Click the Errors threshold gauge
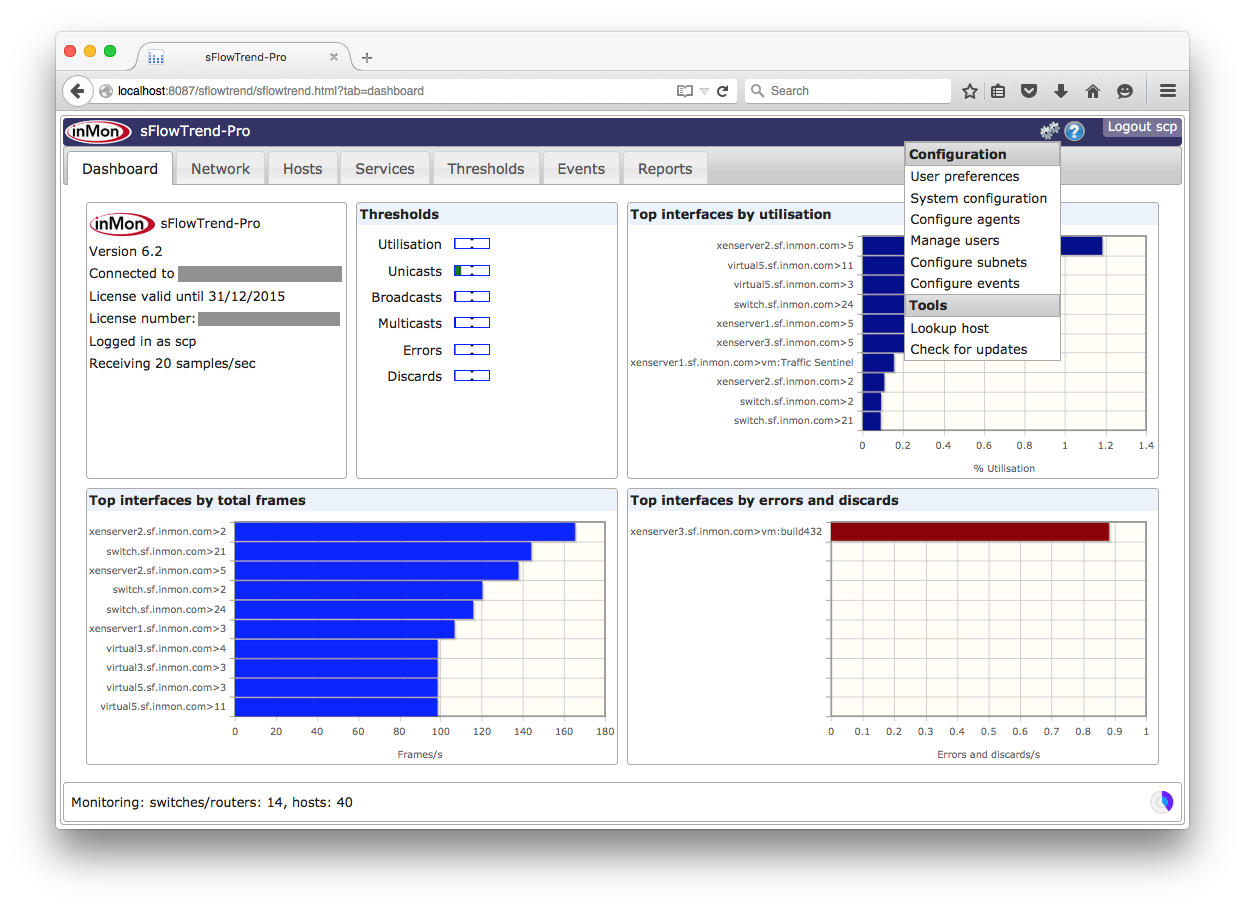Viewport: 1245px width, 909px height. coord(472,350)
